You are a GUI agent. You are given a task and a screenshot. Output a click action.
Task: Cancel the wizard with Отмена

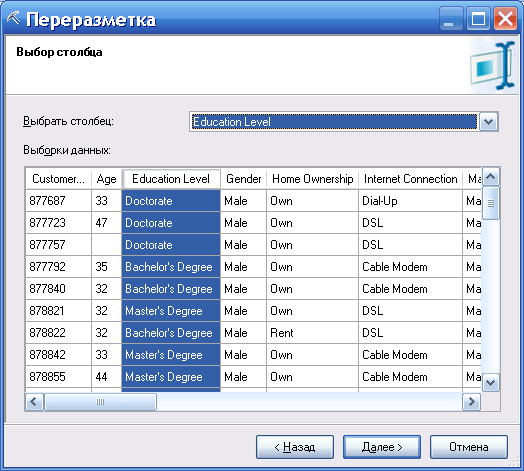469,447
